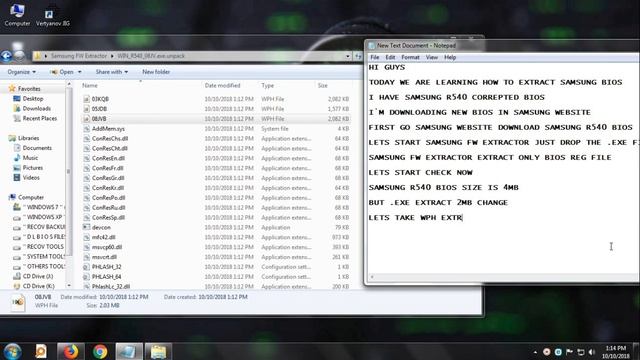Expand the address bar history dropdown

[348, 56]
